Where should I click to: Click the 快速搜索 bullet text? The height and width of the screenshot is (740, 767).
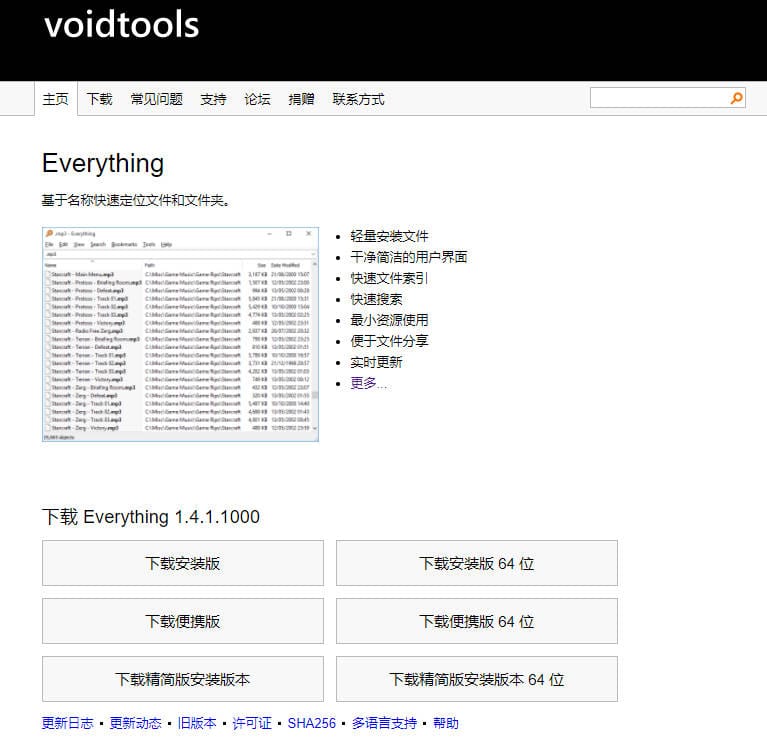click(x=376, y=299)
